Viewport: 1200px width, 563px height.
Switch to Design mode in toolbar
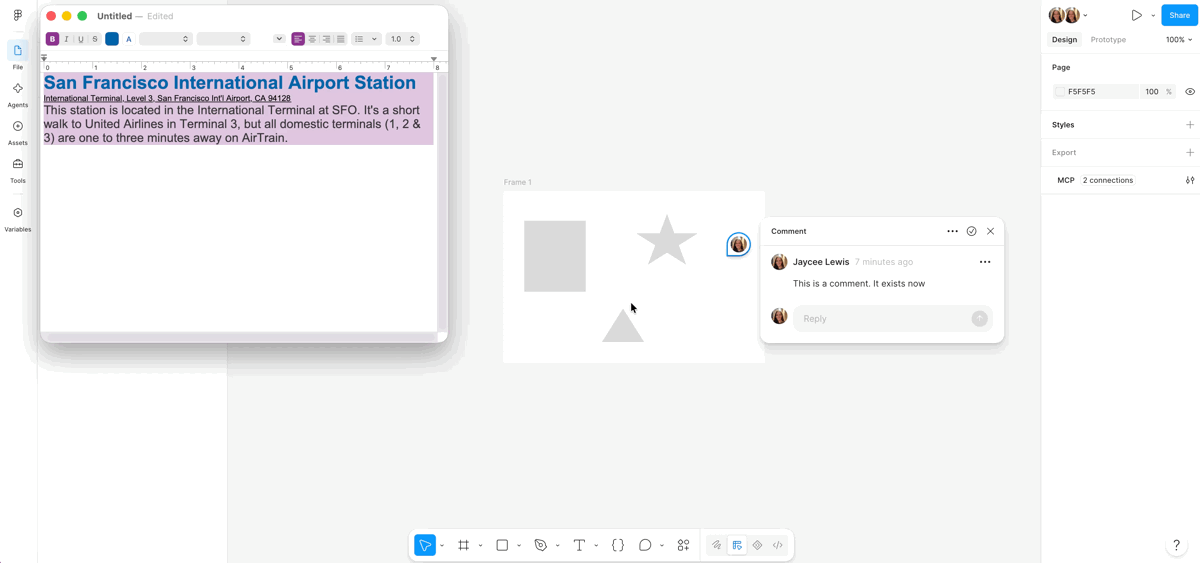click(x=737, y=545)
